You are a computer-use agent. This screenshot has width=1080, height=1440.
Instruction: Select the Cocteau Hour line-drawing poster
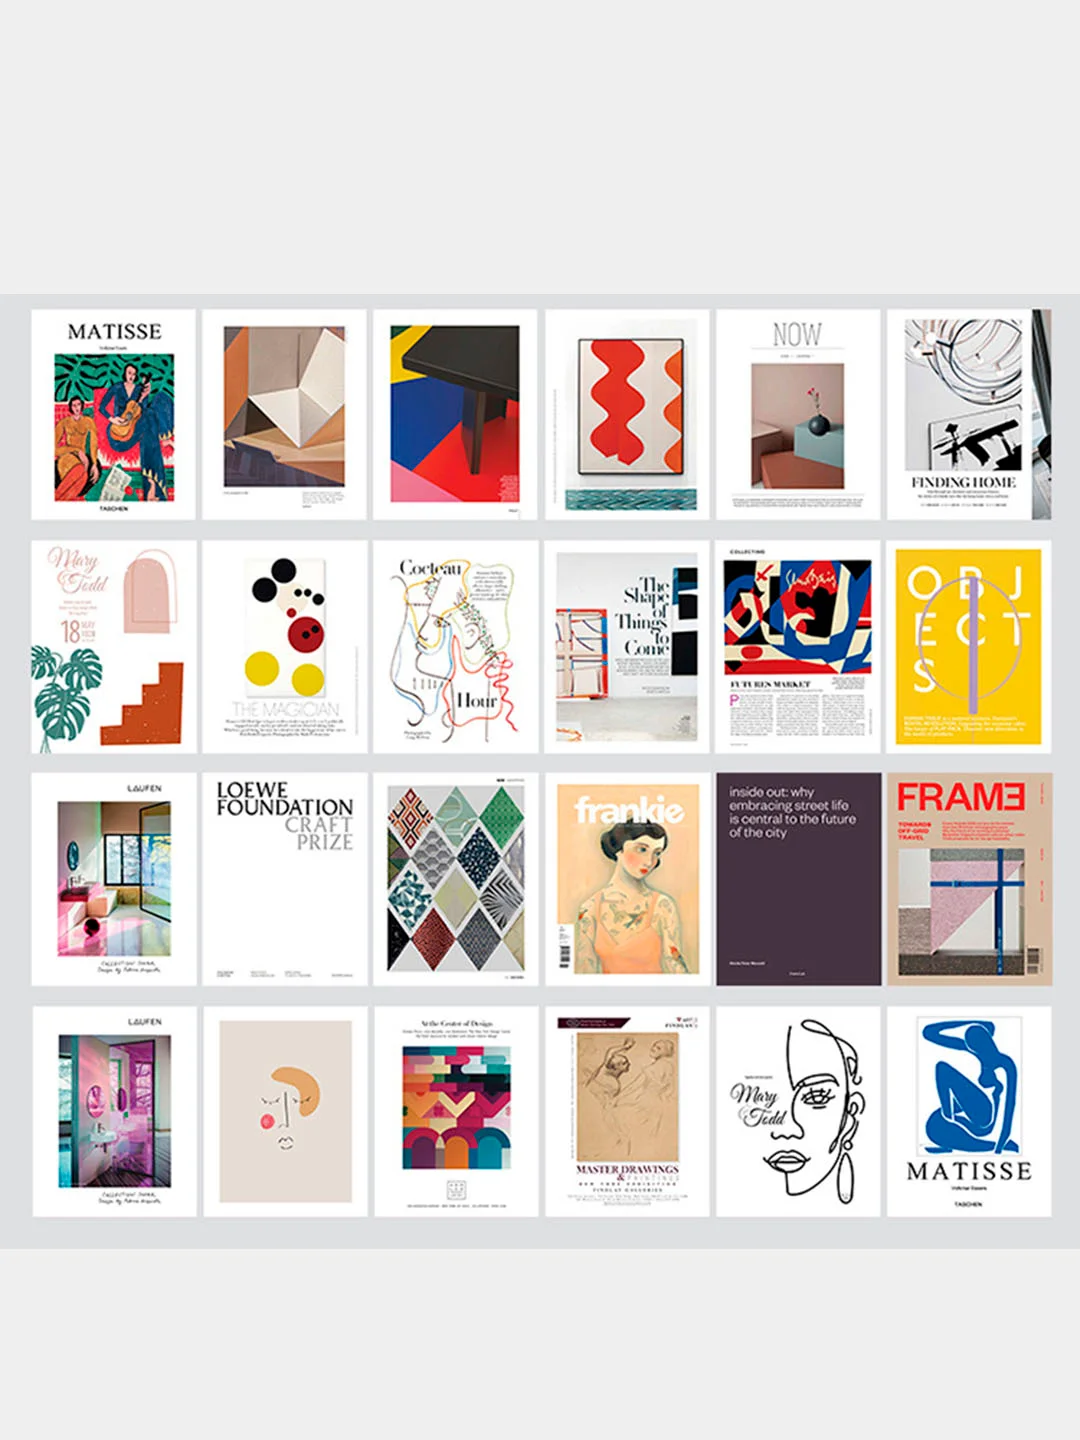pyautogui.click(x=456, y=647)
